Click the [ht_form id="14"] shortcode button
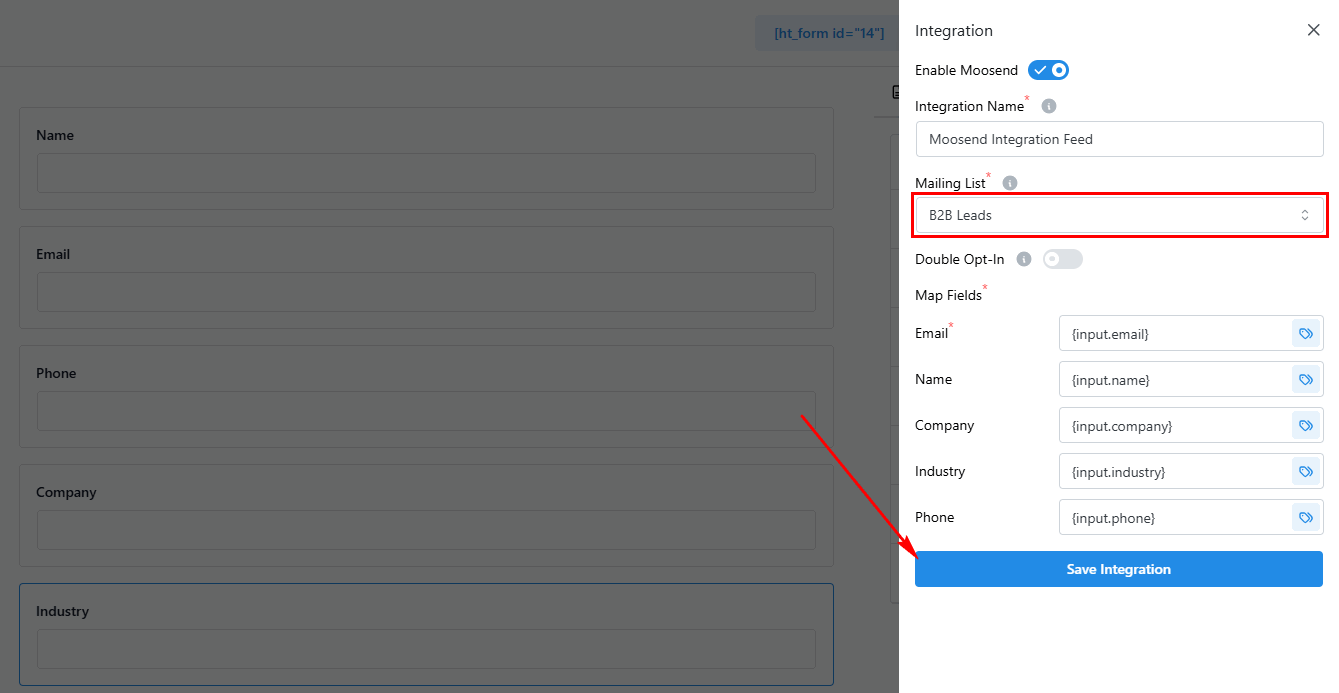1339x693 pixels. [827, 32]
